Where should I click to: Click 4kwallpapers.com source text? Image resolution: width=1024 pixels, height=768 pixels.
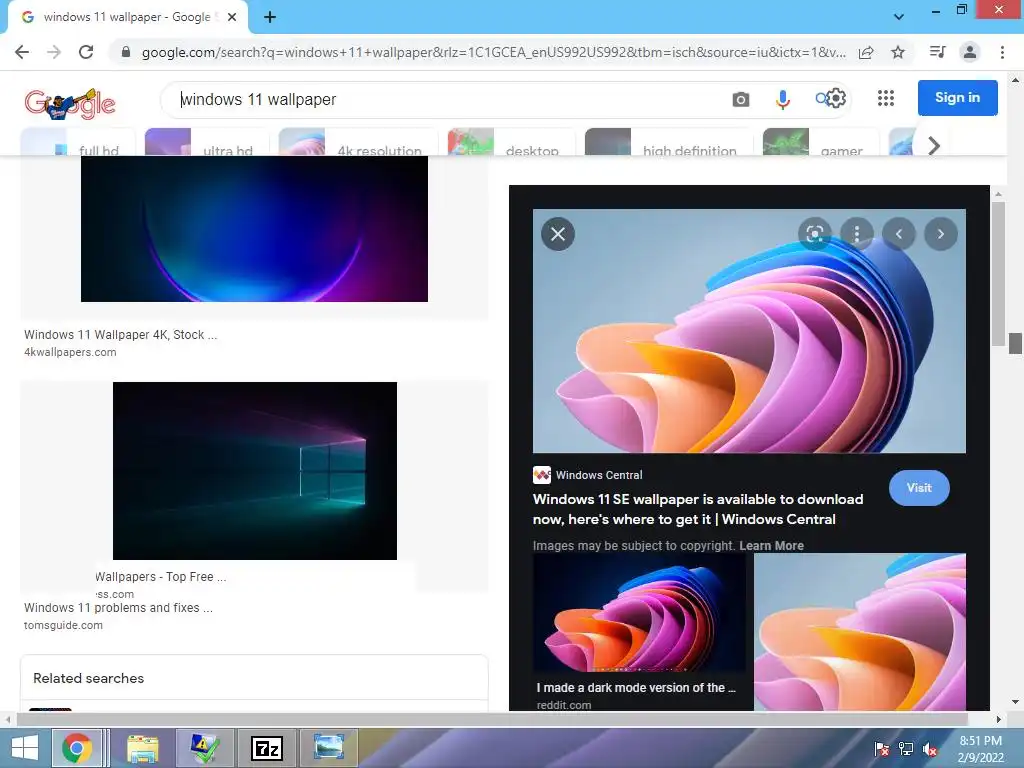point(71,352)
